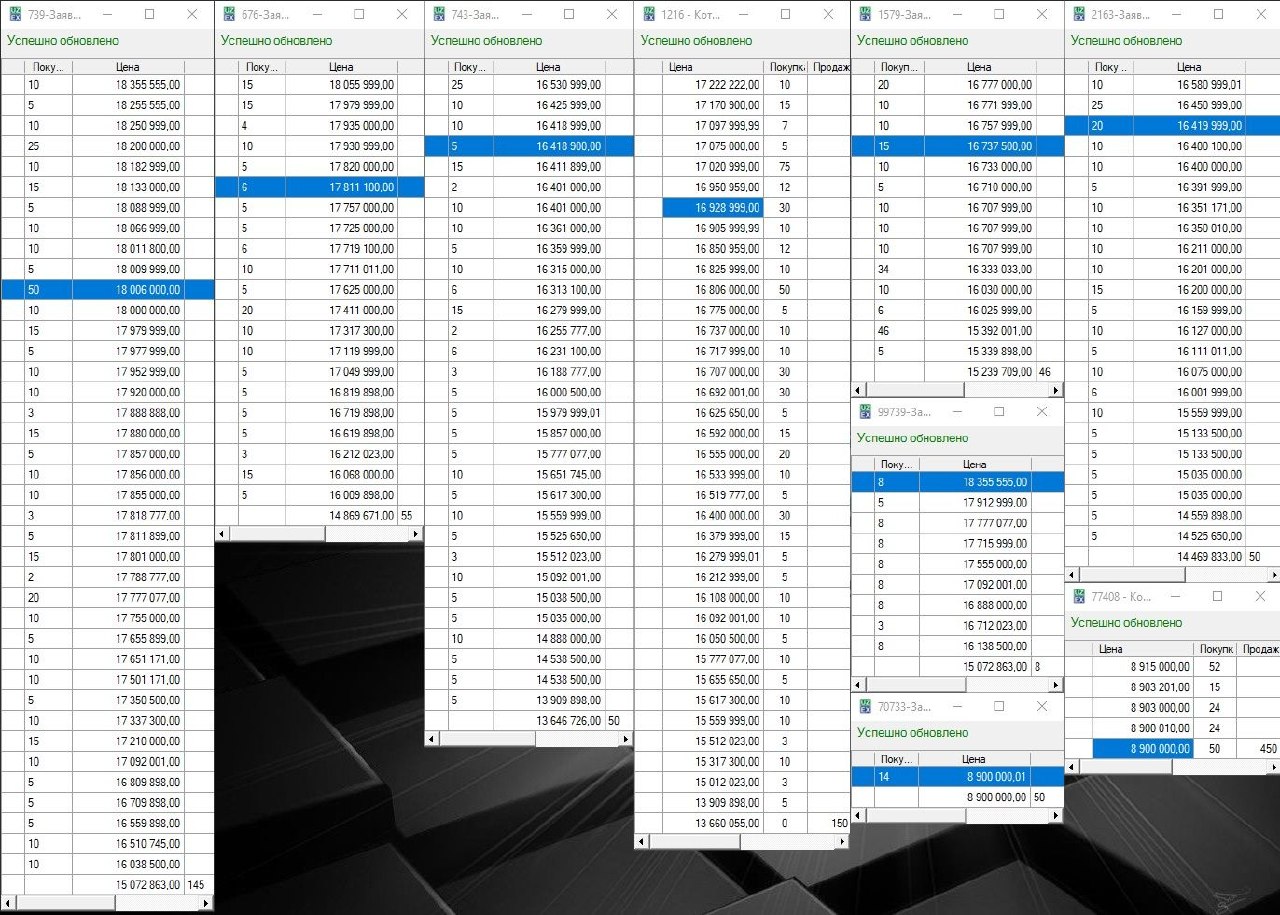The height and width of the screenshot is (915, 1280).
Task: Click the Покуп column header in 739 window
Action: pyautogui.click(x=48, y=67)
